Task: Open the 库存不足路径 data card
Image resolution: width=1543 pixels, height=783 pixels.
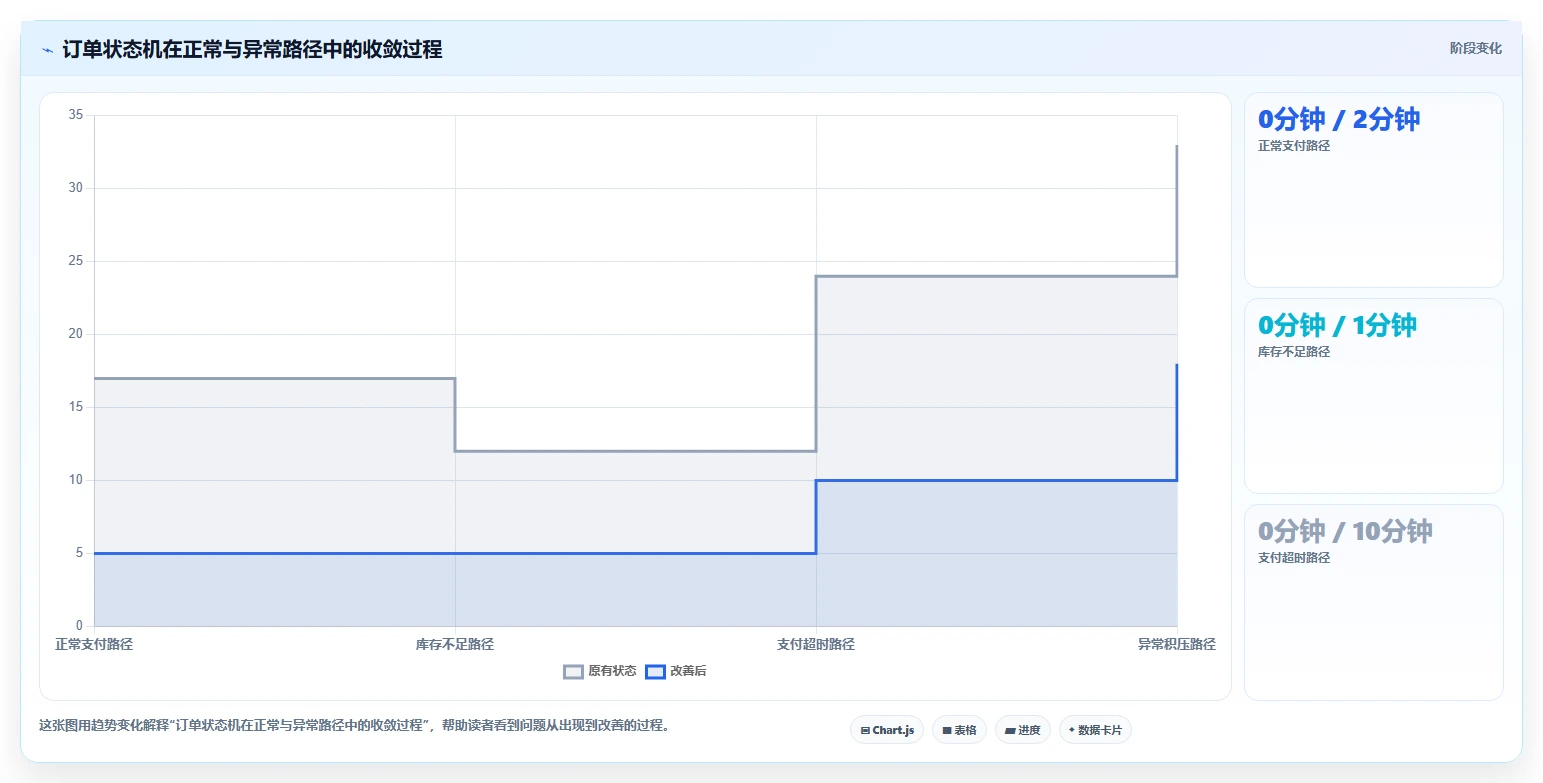Action: pyautogui.click(x=1373, y=396)
